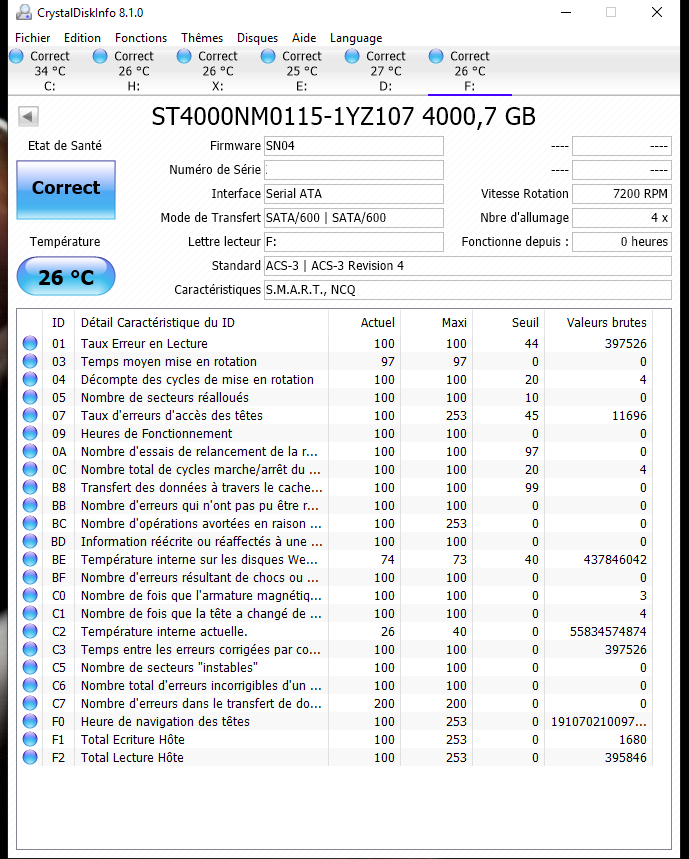Select row Nombre d'opérations avortées en raison
Image resolution: width=689 pixels, height=859 pixels.
pyautogui.click(x=335, y=523)
